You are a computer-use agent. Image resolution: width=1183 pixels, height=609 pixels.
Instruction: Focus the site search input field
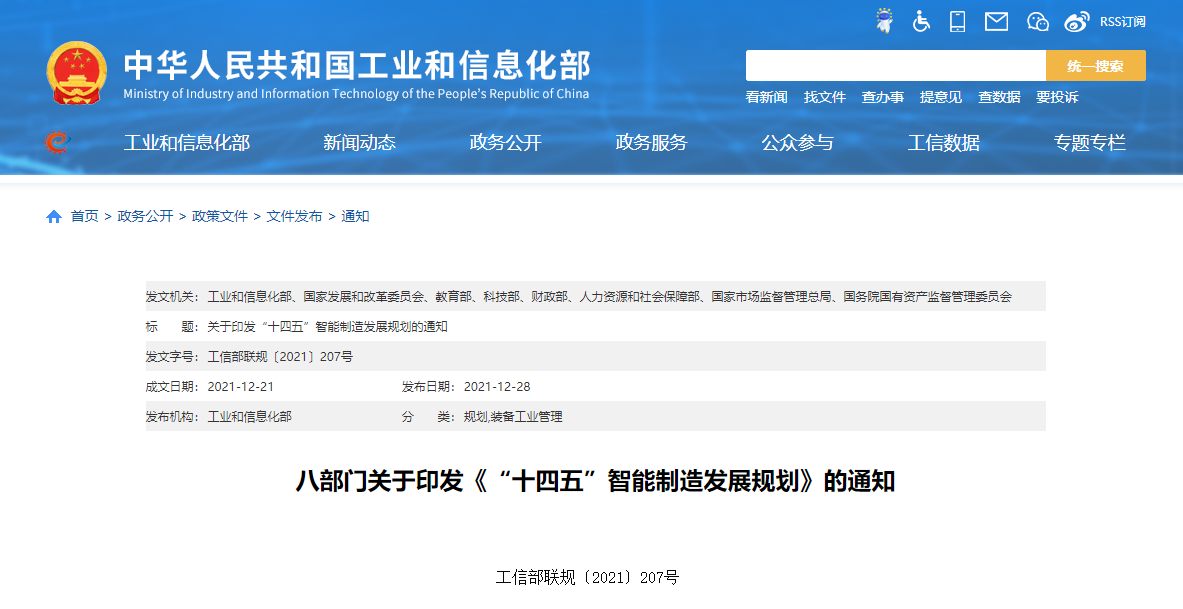895,66
